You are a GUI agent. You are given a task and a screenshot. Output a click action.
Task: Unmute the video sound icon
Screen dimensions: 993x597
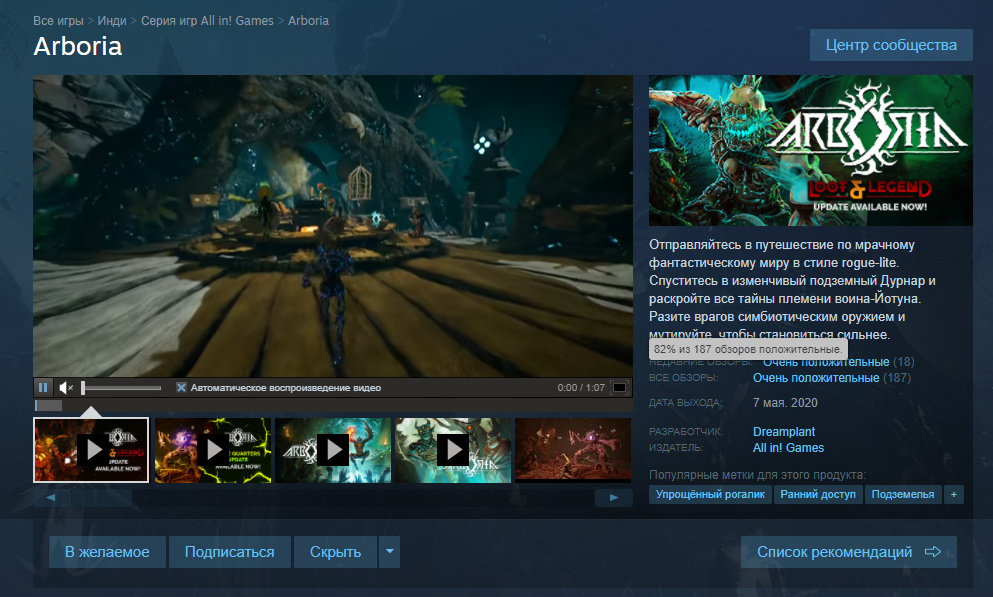[66, 387]
